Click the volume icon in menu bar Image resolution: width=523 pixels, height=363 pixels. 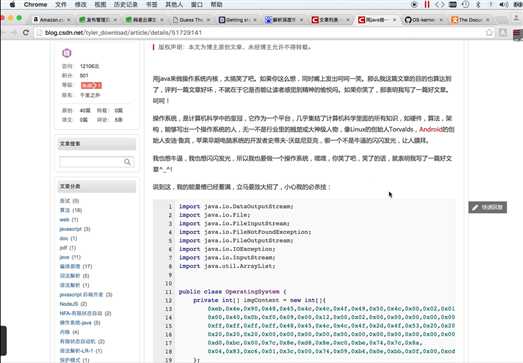coord(504,4)
